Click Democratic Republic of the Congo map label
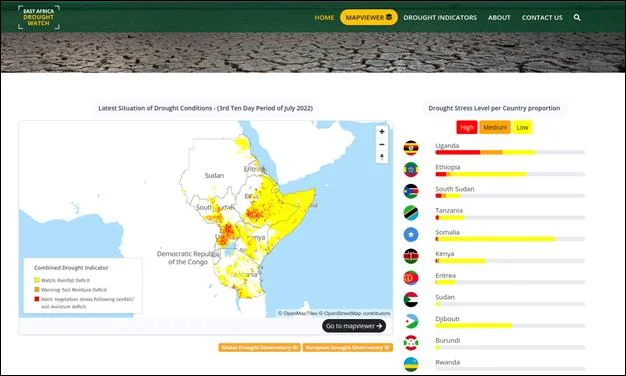 click(188, 258)
